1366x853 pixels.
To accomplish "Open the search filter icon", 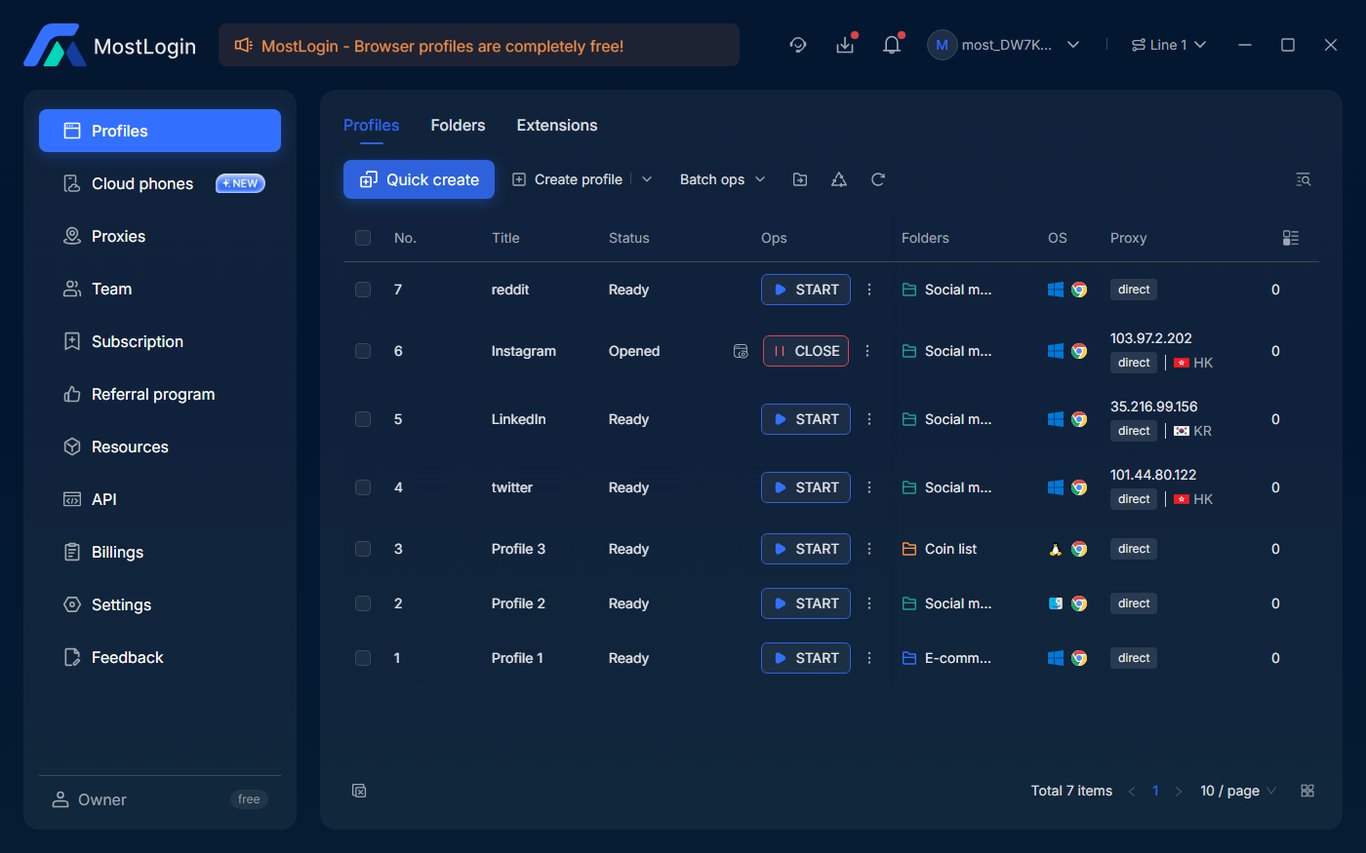I will 1303,180.
